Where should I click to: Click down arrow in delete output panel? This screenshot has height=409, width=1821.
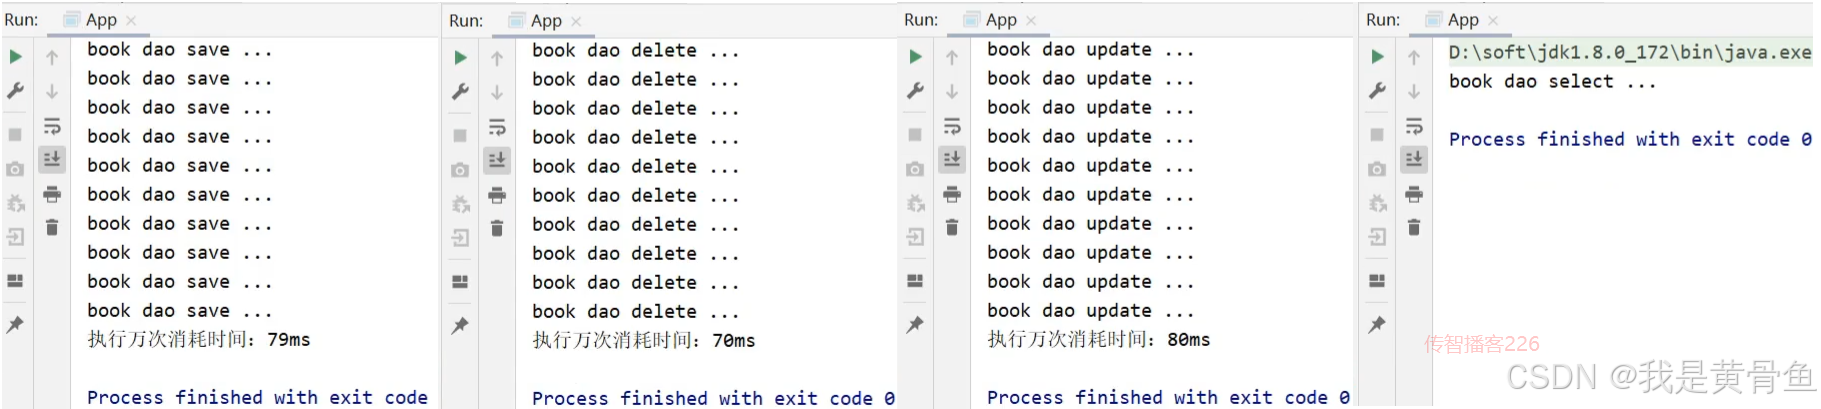pyautogui.click(x=497, y=92)
